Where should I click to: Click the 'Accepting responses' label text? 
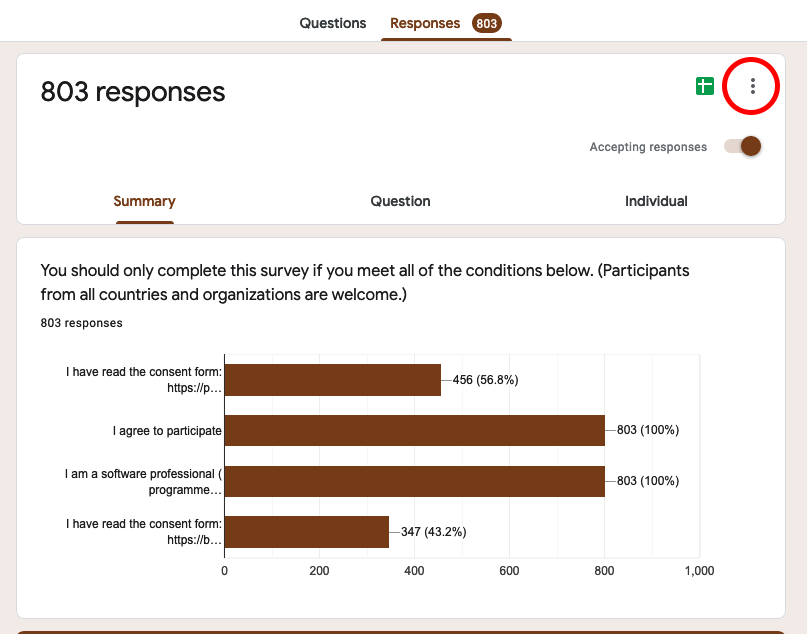(x=648, y=147)
